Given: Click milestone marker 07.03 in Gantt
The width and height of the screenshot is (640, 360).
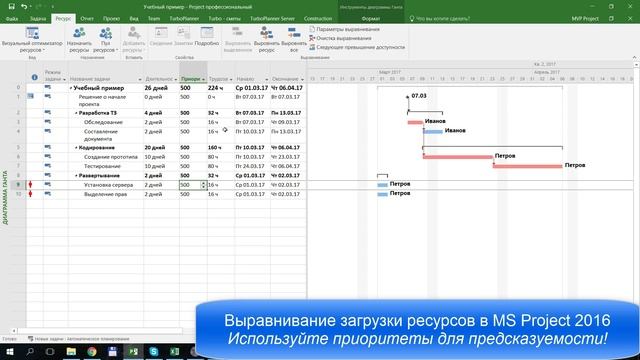Looking at the screenshot, I should (407, 97).
